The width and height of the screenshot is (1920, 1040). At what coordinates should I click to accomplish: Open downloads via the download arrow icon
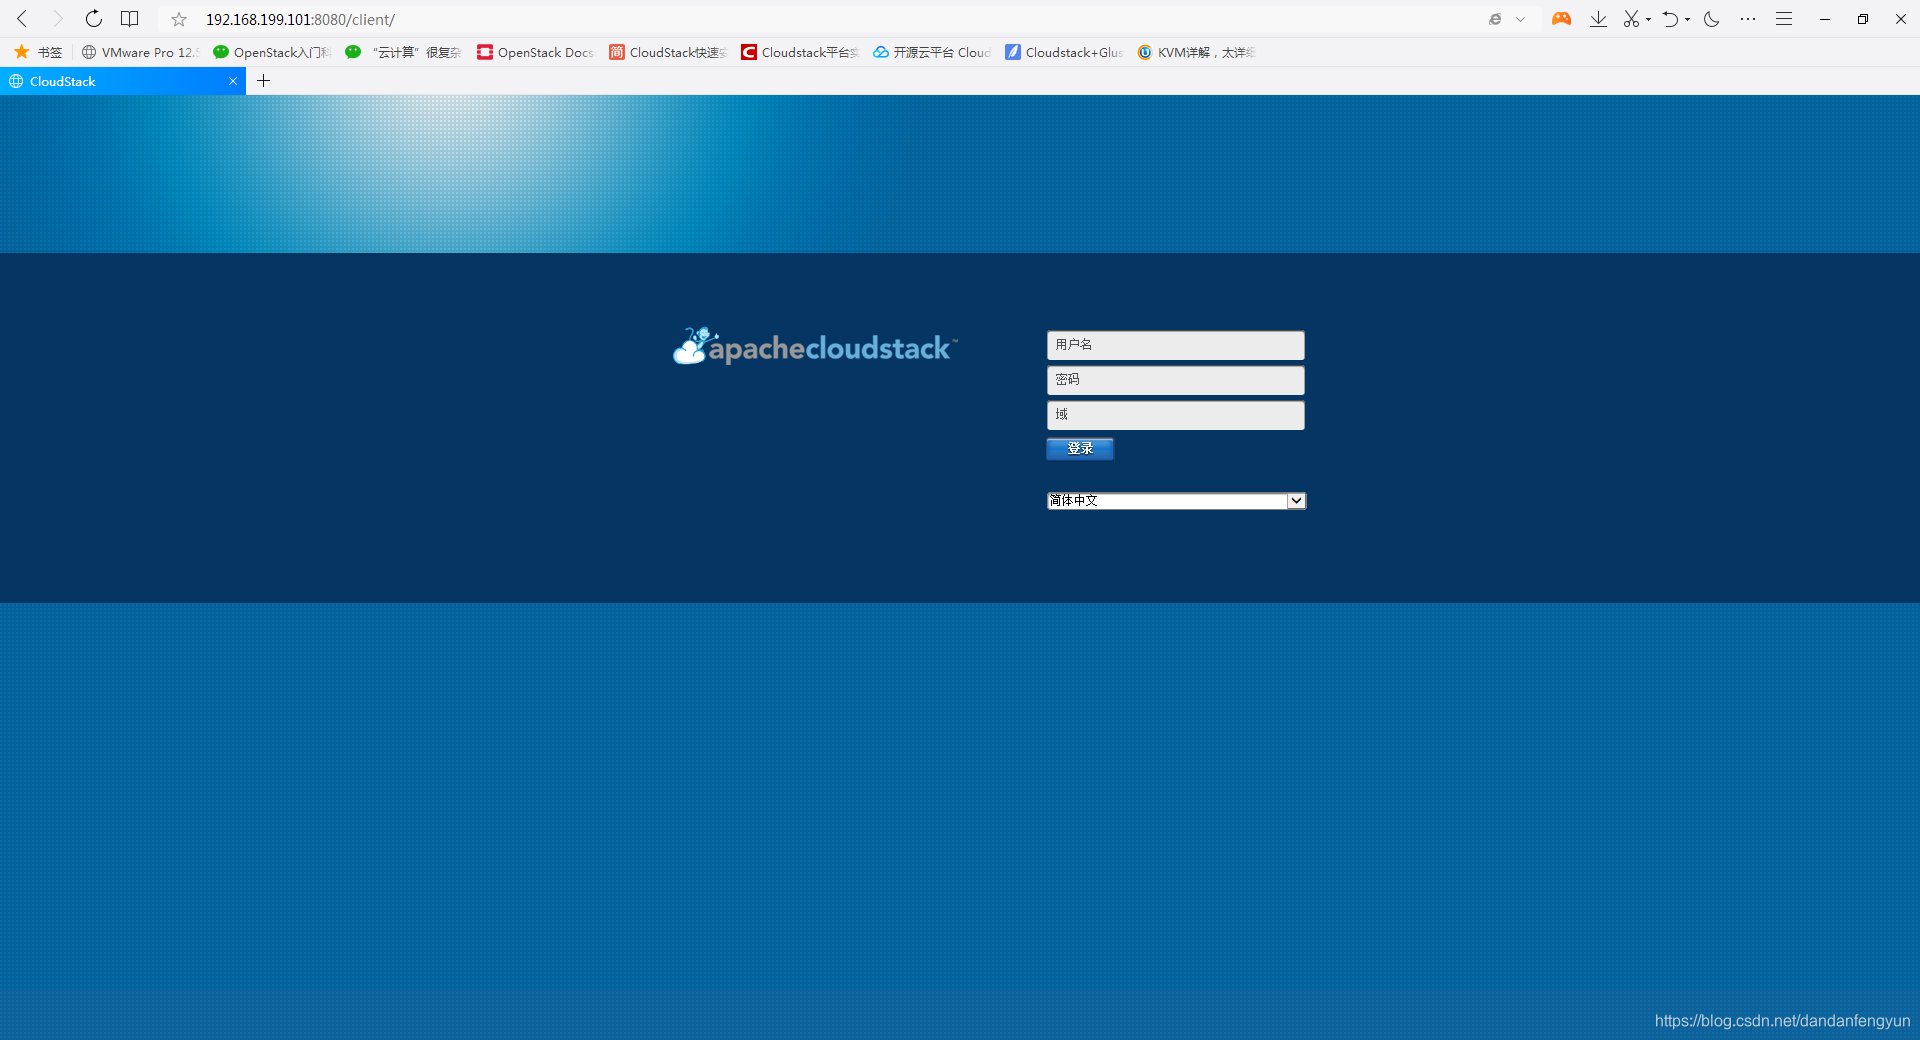point(1598,19)
